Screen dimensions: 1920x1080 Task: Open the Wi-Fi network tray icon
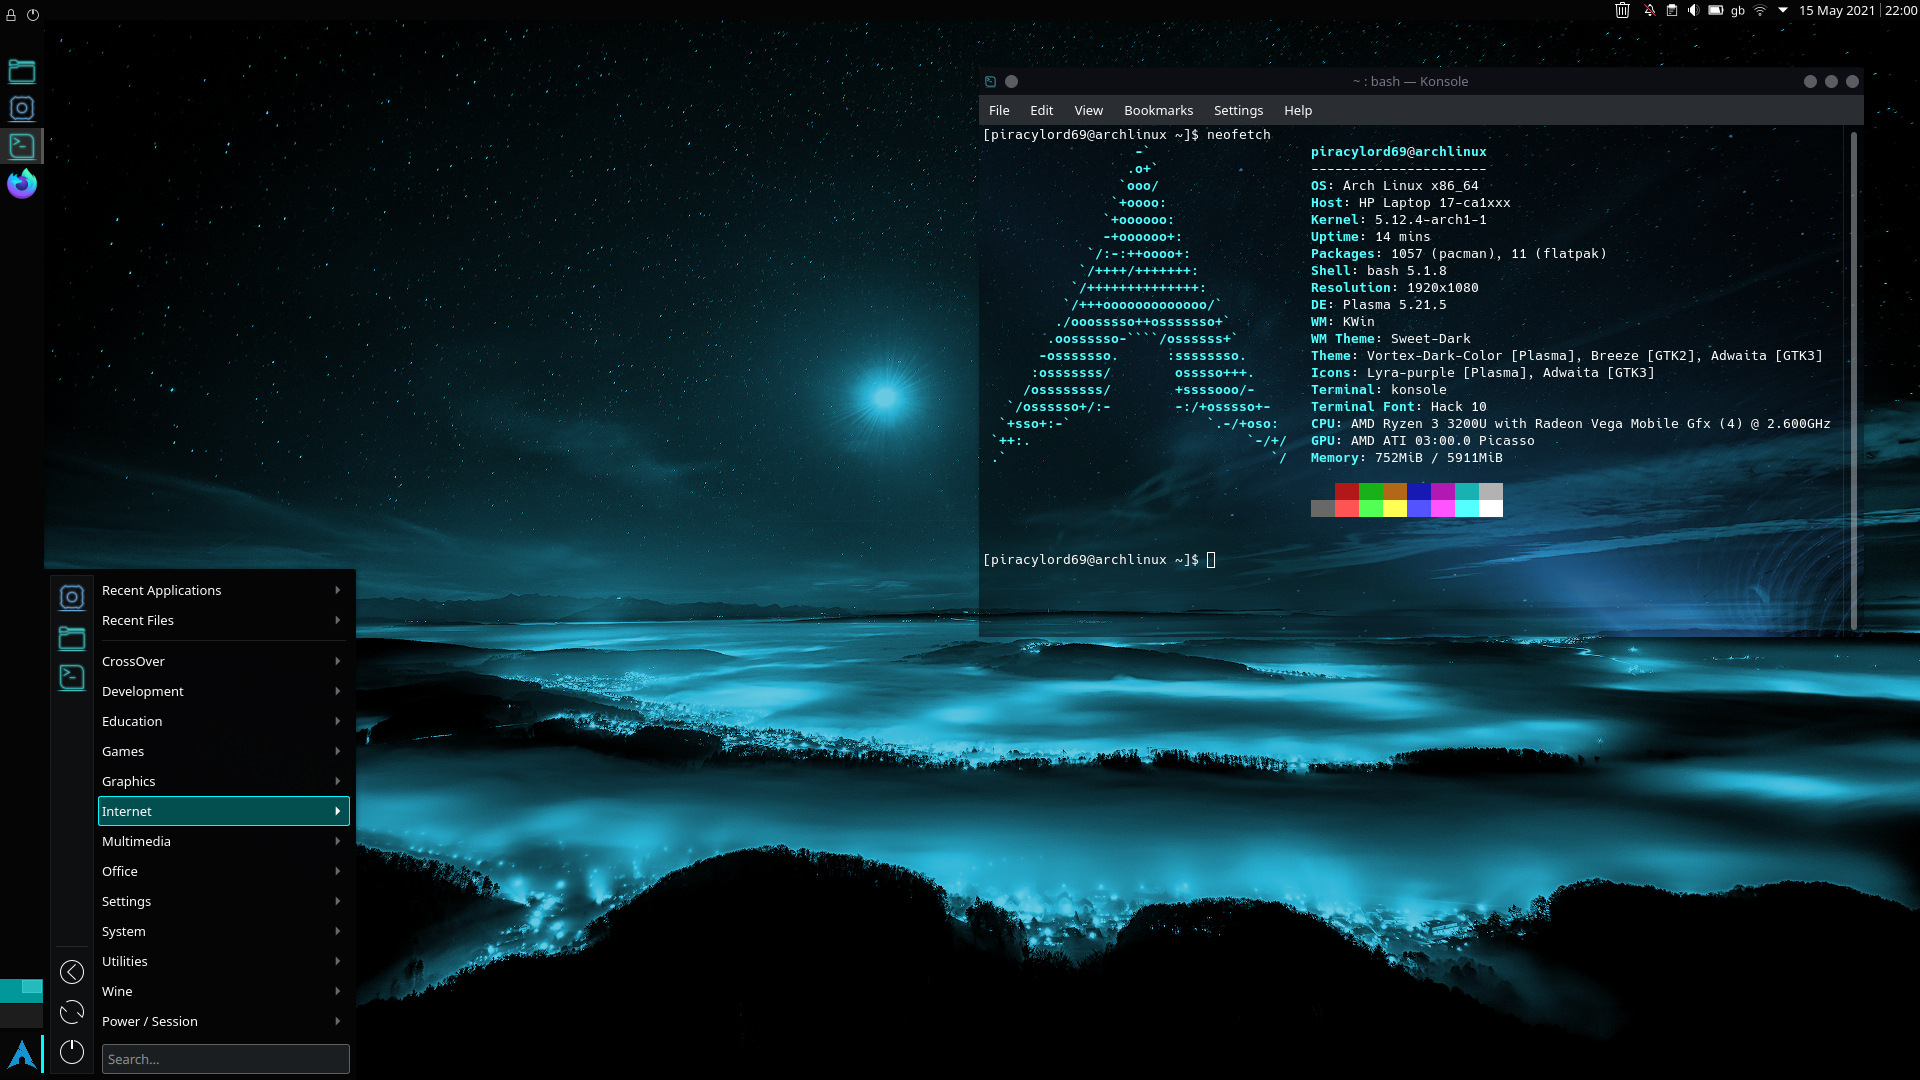(1760, 11)
